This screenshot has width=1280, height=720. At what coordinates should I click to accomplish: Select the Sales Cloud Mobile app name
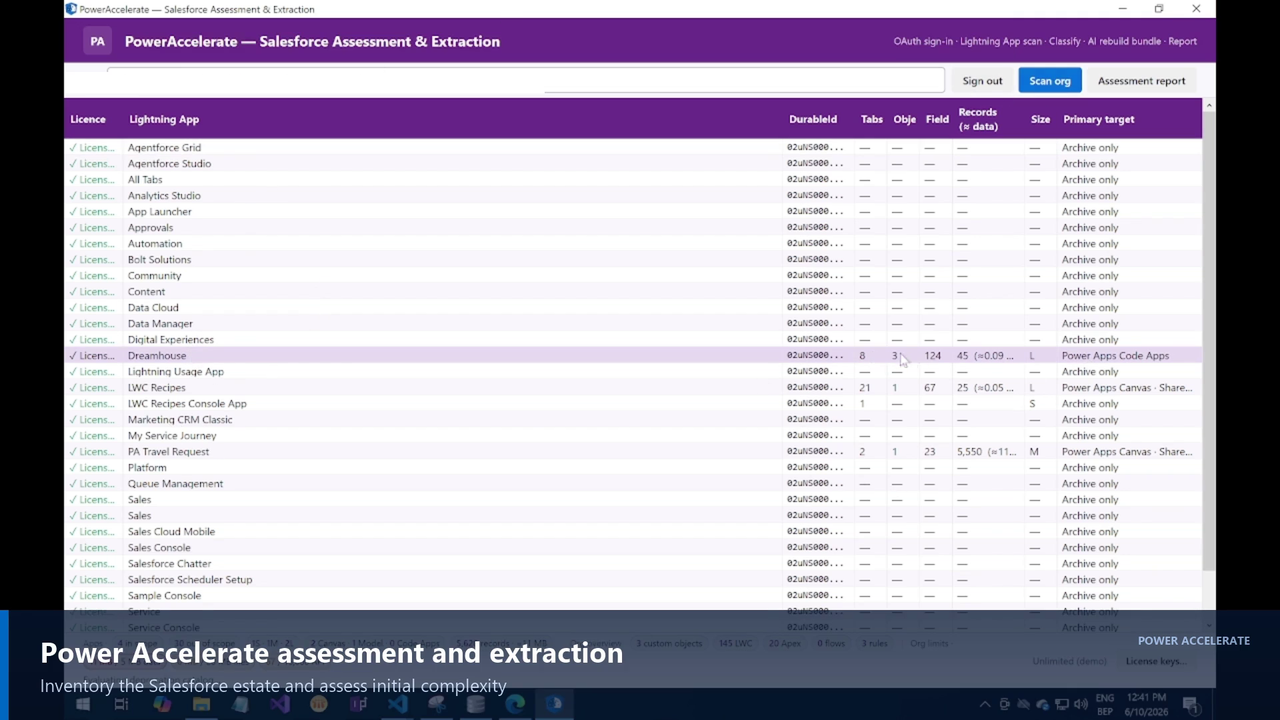(171, 532)
